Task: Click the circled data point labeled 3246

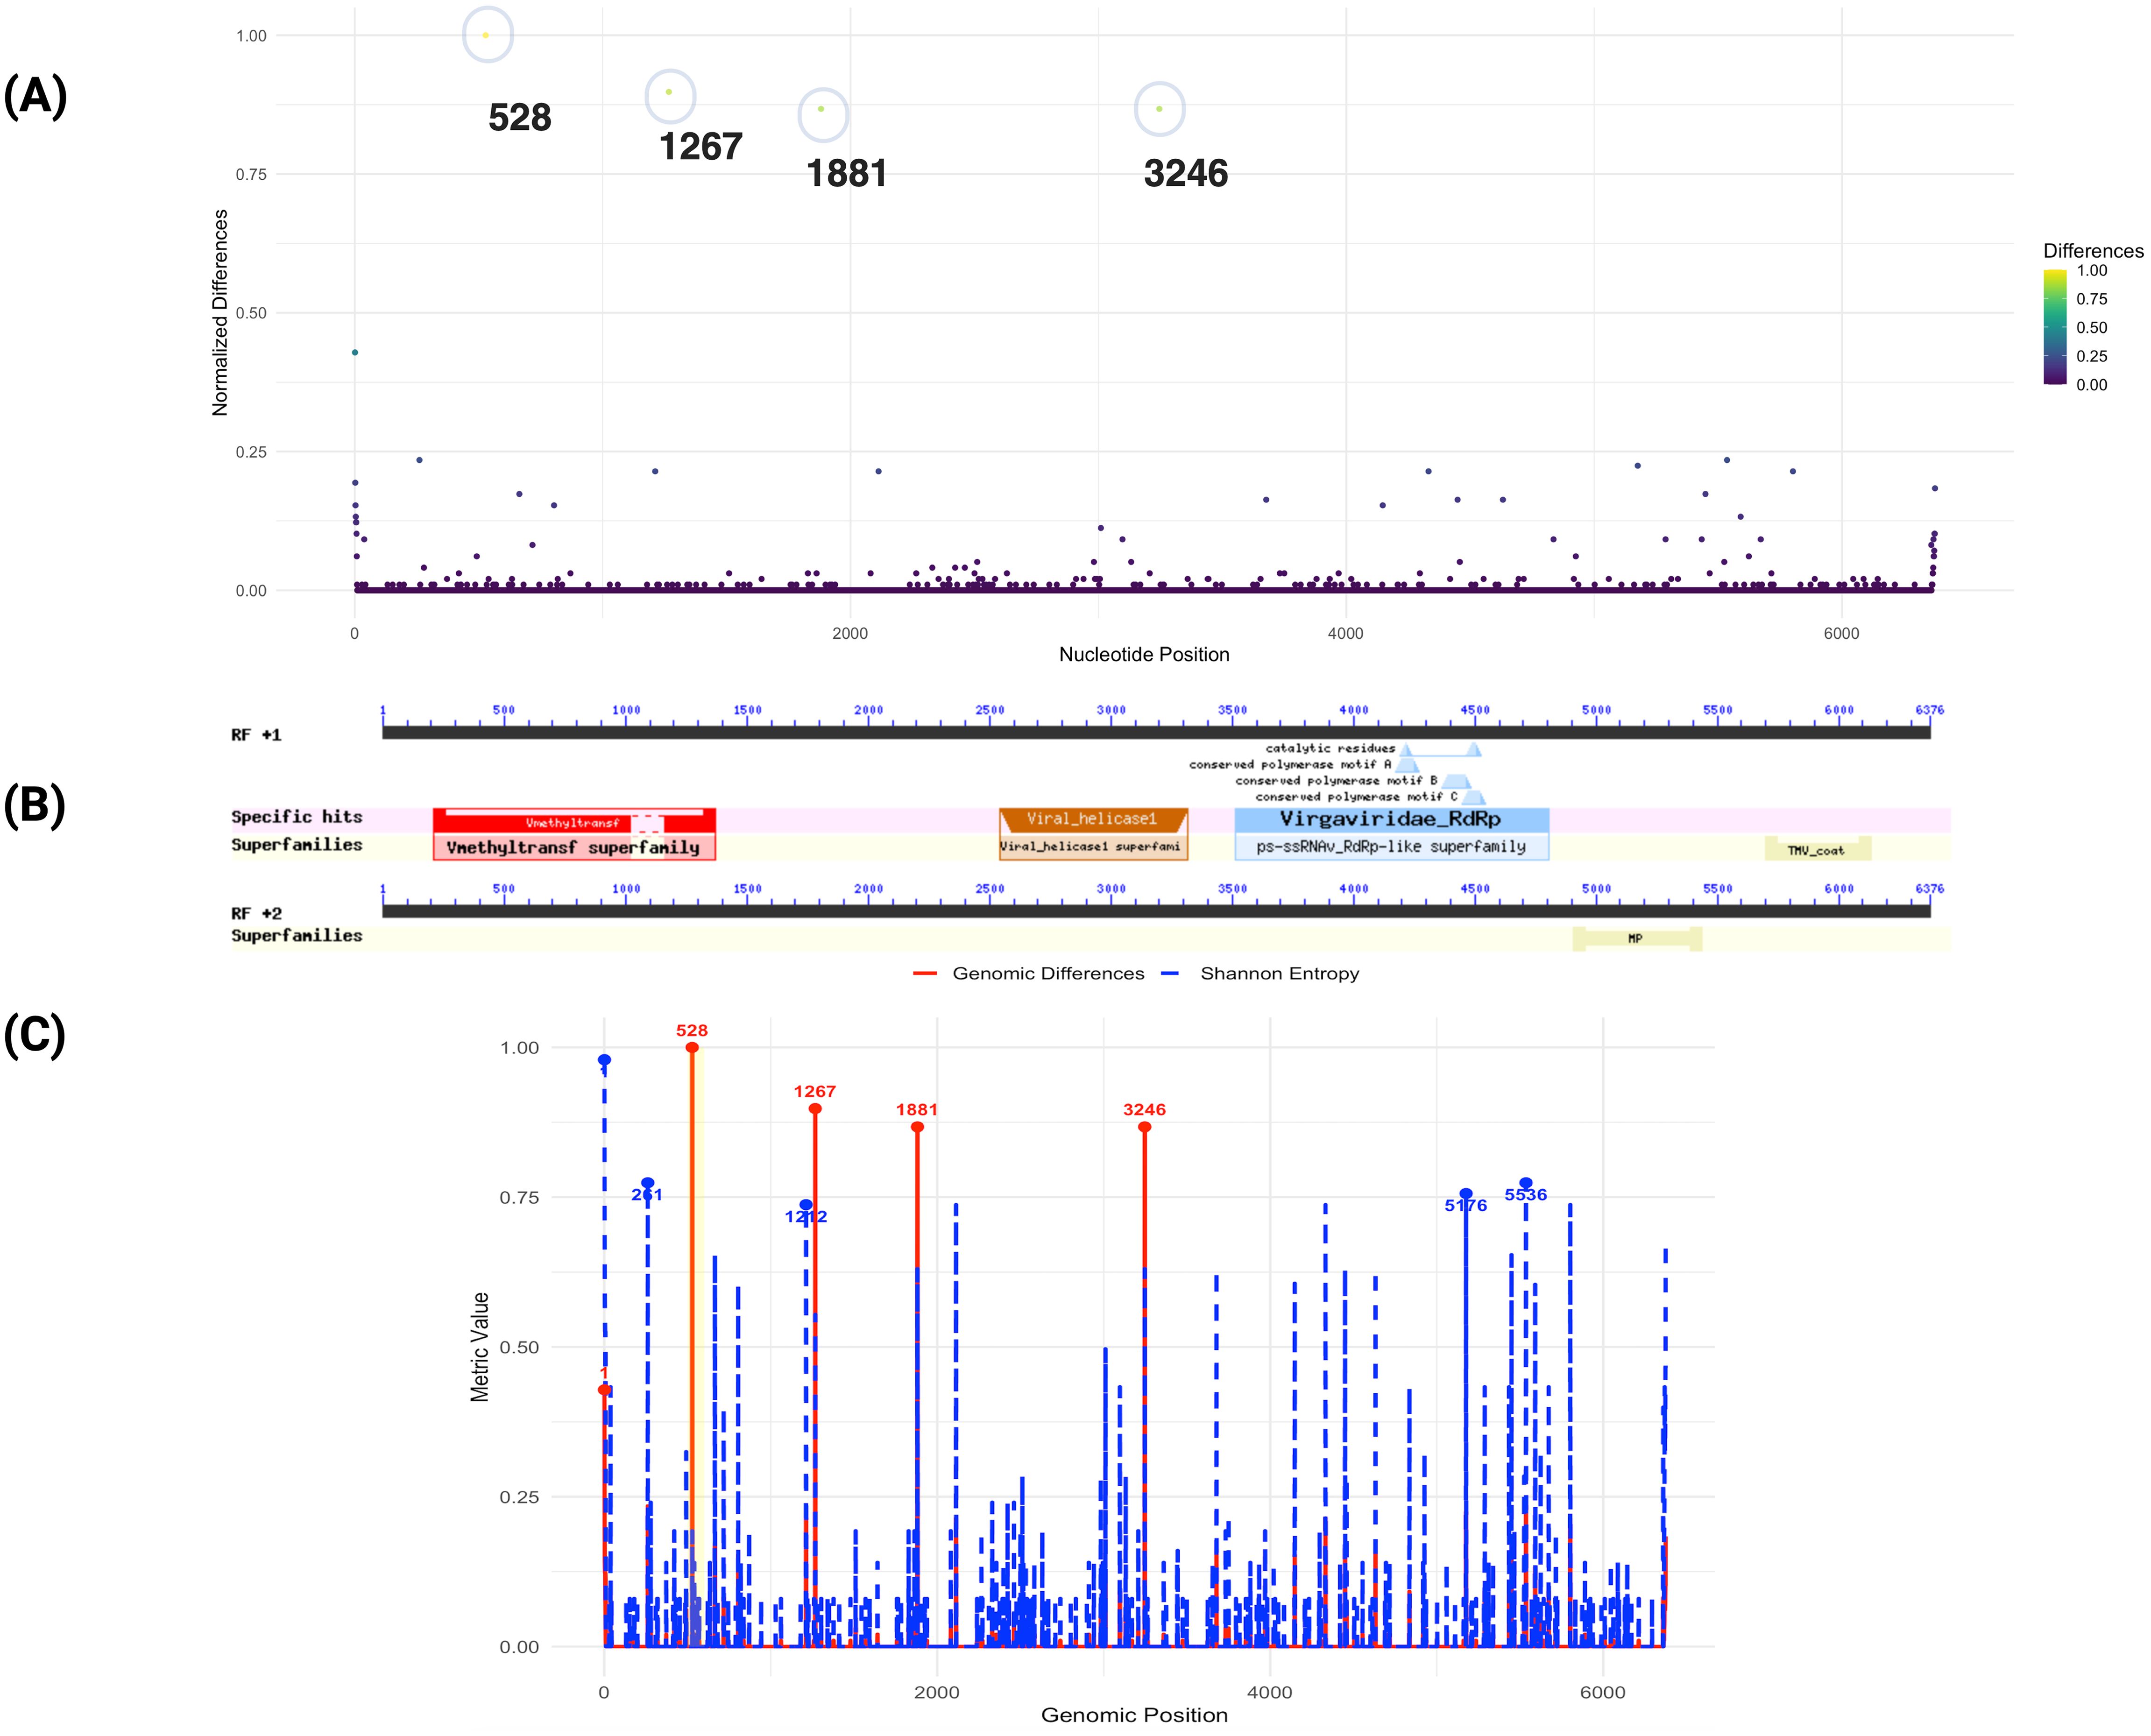Action: click(x=1159, y=109)
